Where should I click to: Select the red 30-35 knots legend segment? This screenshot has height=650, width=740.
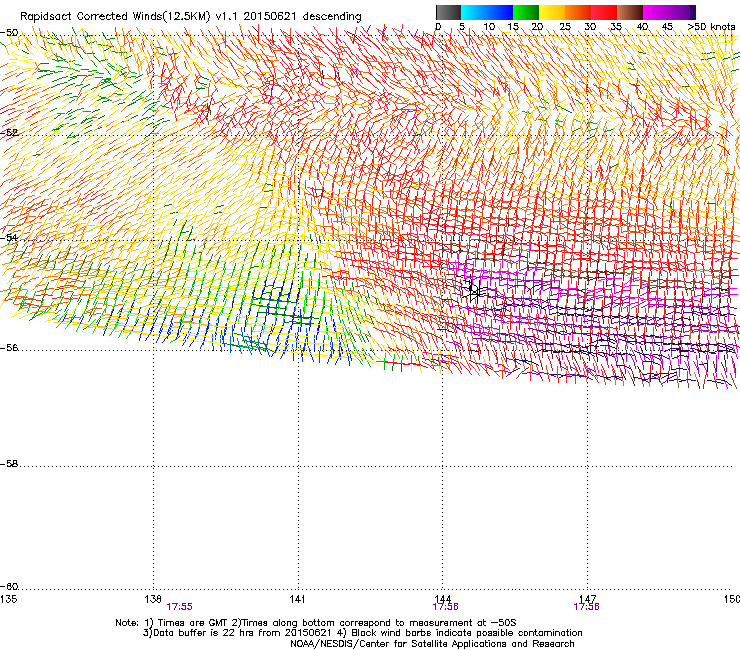point(604,12)
